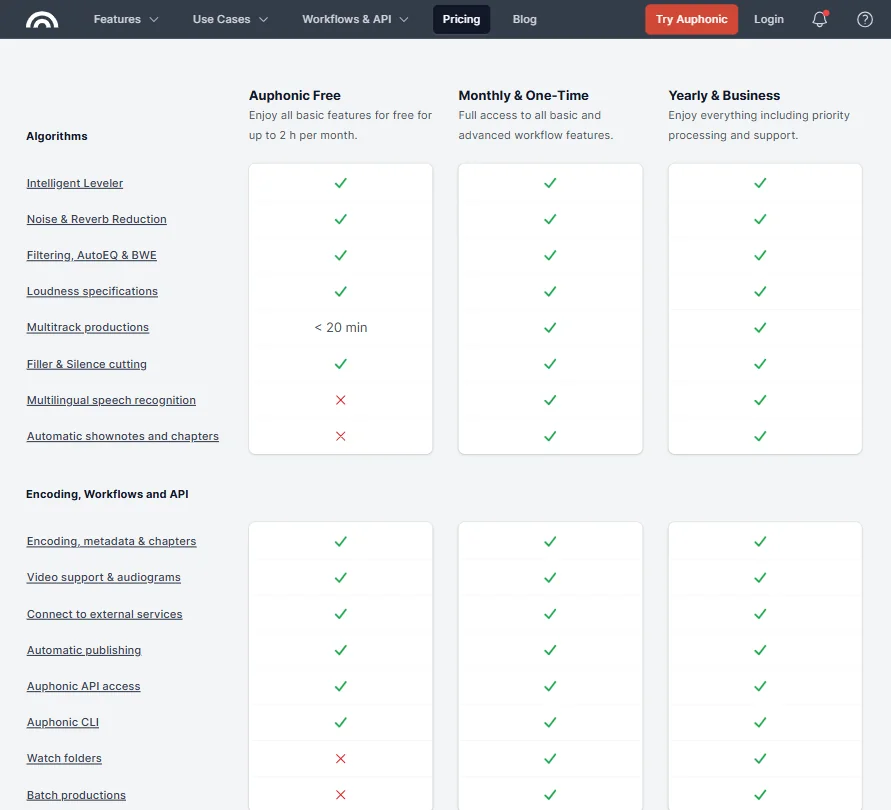
Task: Click Free plan checkmark for Intelligent Leveler
Action: (340, 183)
